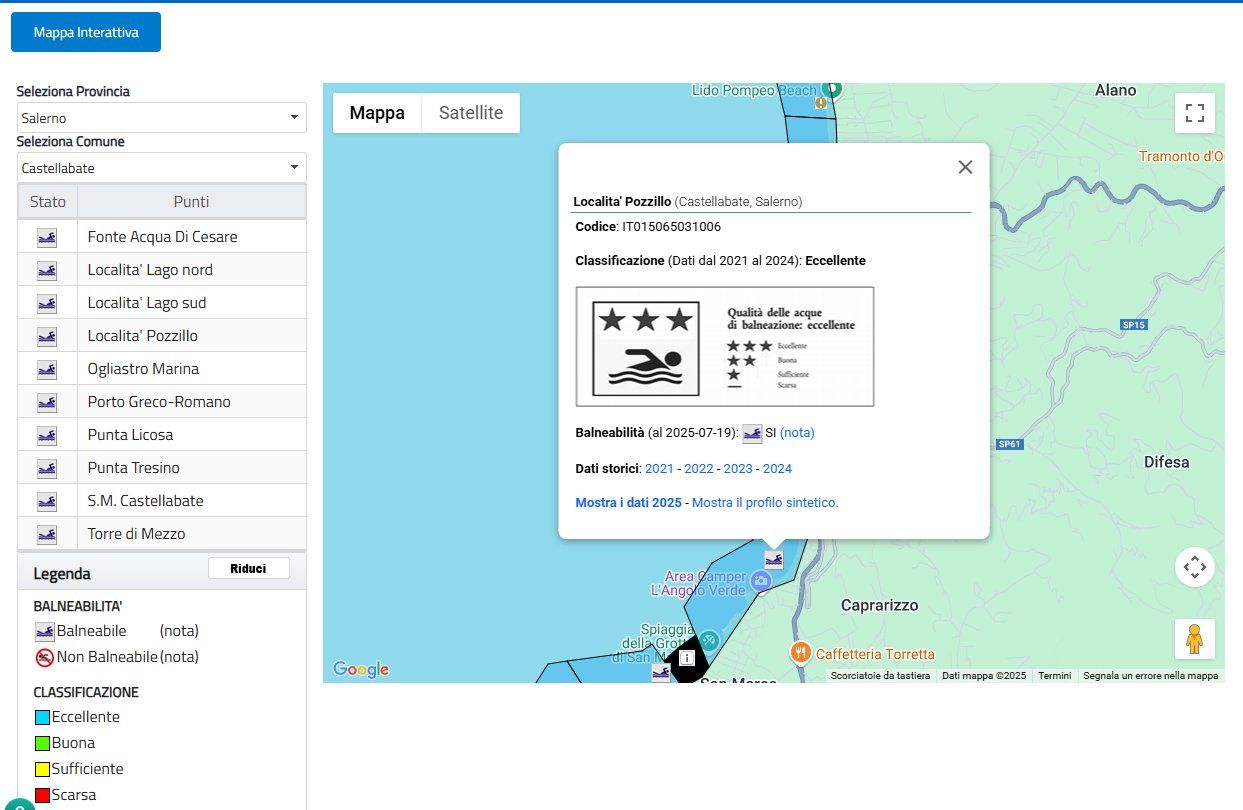This screenshot has height=810, width=1243.
Task: Open the Seleziona Provincia dropdown
Action: (x=161, y=118)
